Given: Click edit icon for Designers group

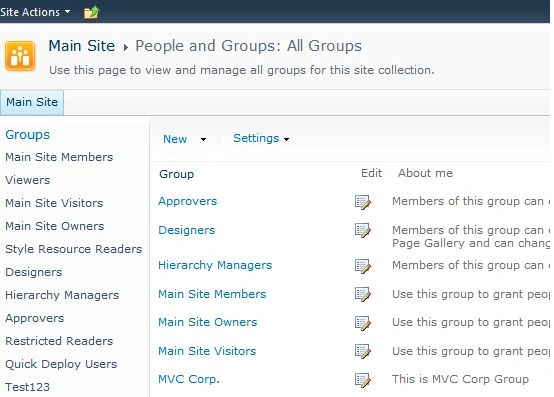Looking at the screenshot, I should point(363,231).
